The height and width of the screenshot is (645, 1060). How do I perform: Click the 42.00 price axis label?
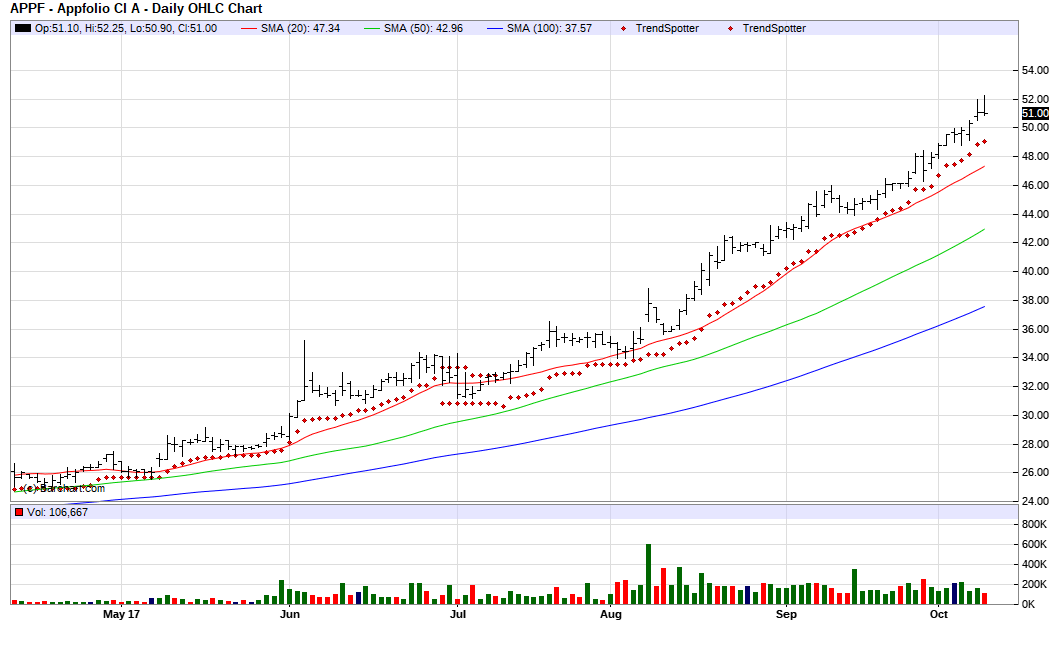(x=1035, y=242)
